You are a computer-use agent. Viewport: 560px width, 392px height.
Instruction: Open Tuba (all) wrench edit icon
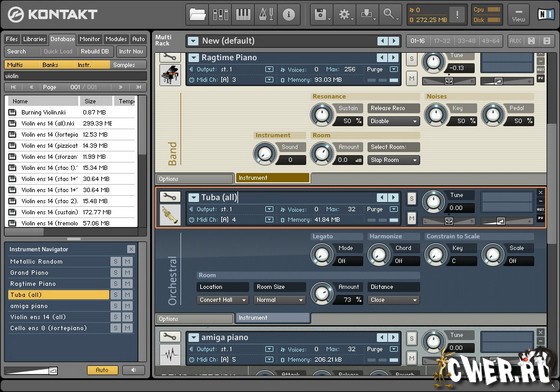point(170,197)
